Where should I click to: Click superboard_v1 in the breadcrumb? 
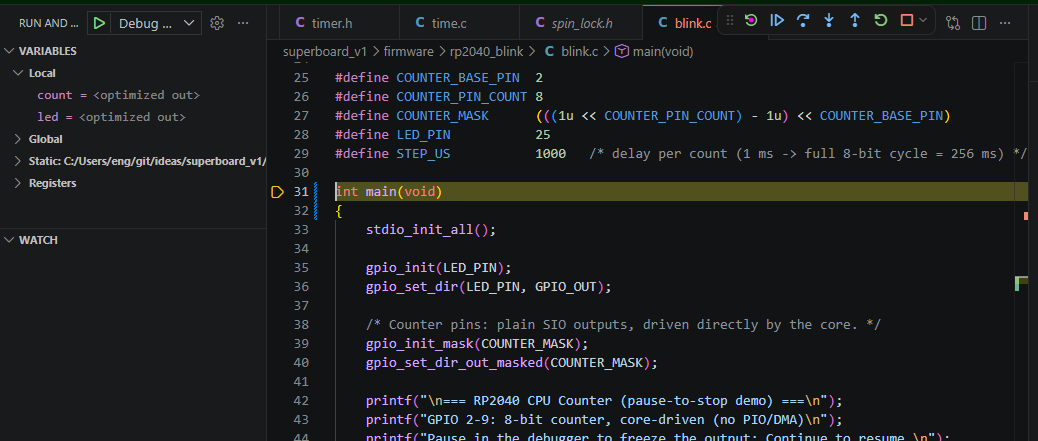[x=326, y=51]
